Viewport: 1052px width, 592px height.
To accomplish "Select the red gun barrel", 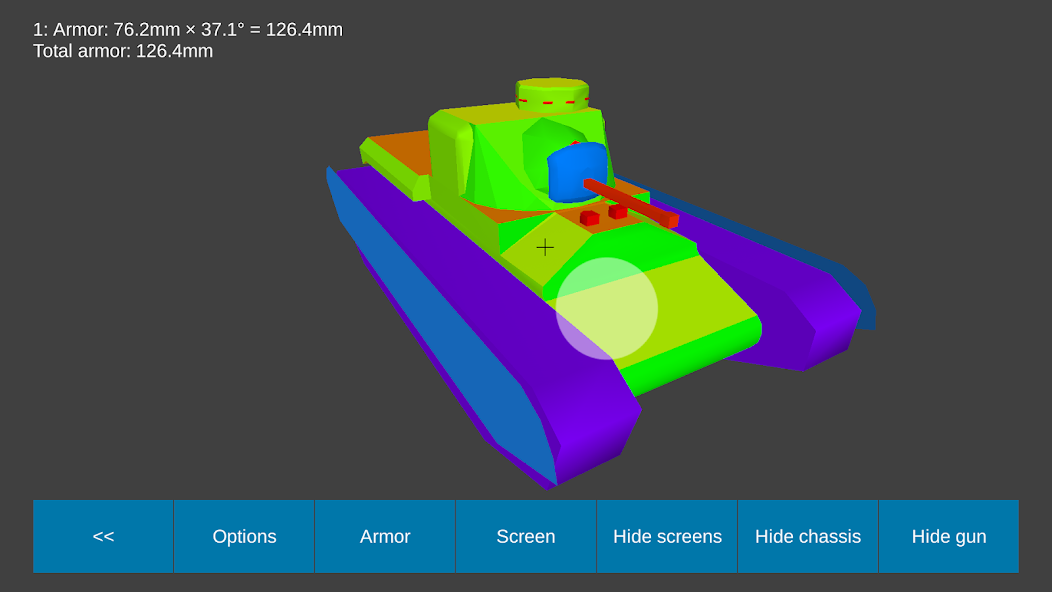I will pyautogui.click(x=630, y=202).
